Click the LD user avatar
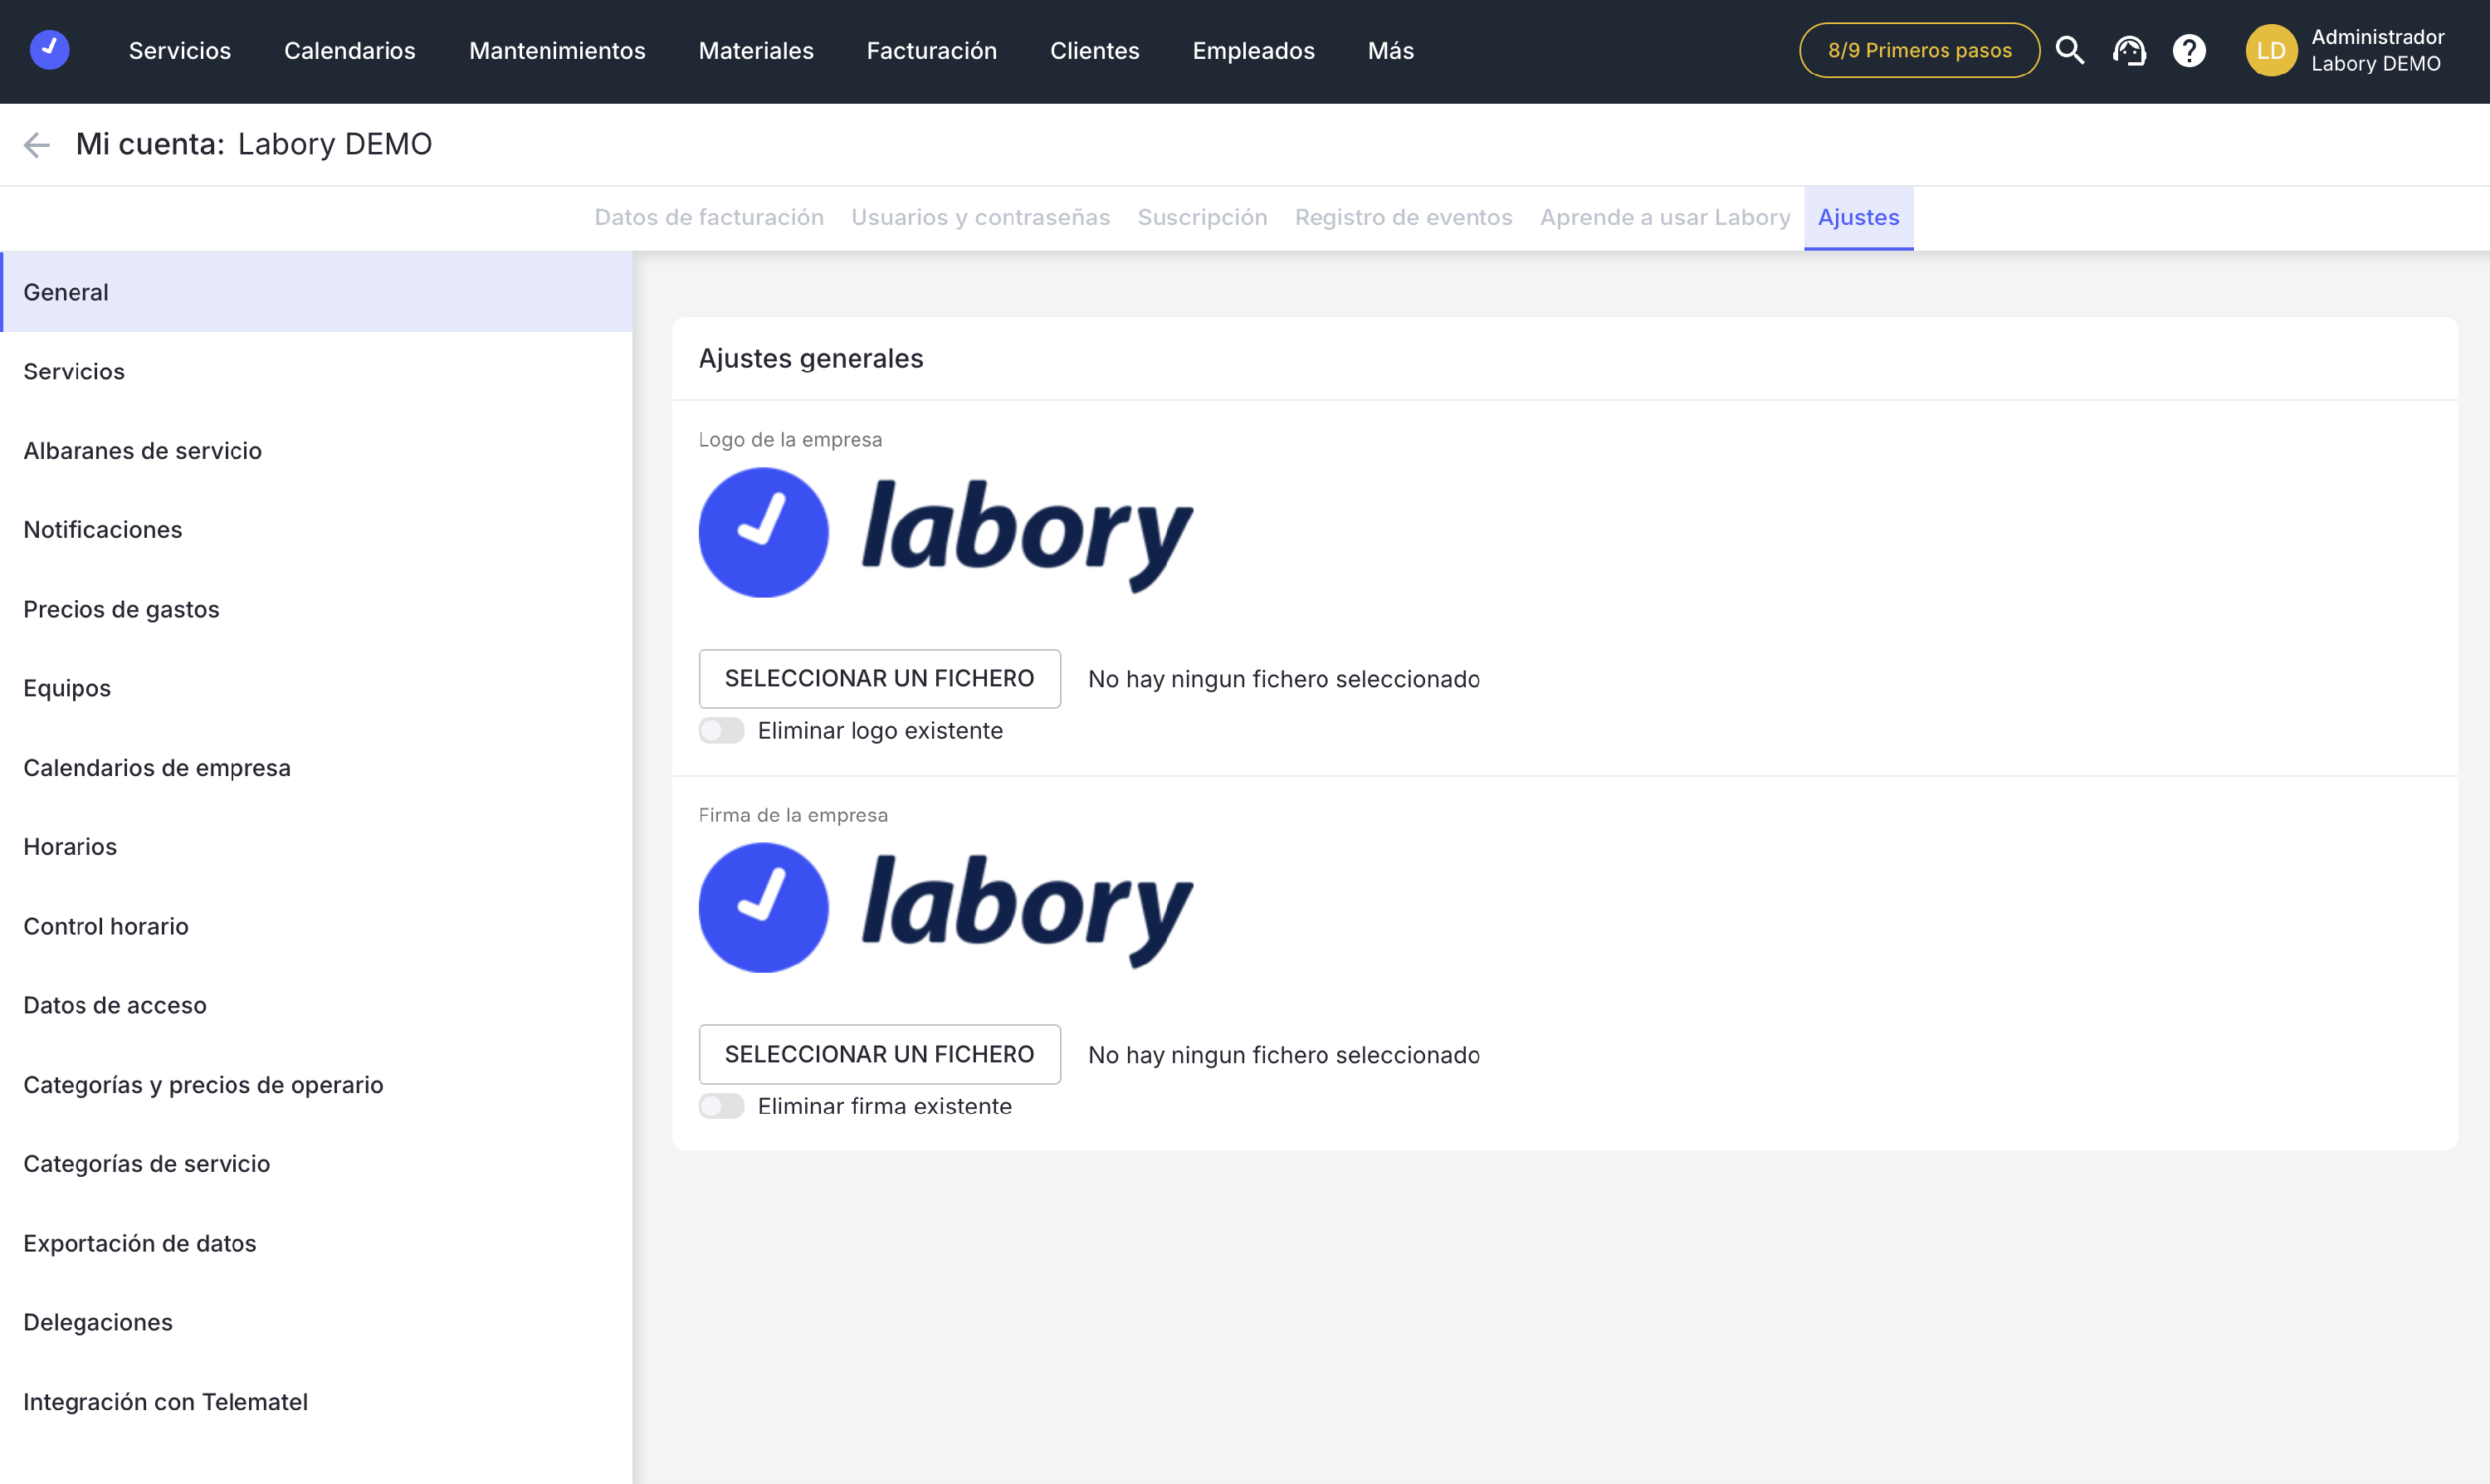Image resolution: width=2490 pixels, height=1484 pixels. (2270, 50)
